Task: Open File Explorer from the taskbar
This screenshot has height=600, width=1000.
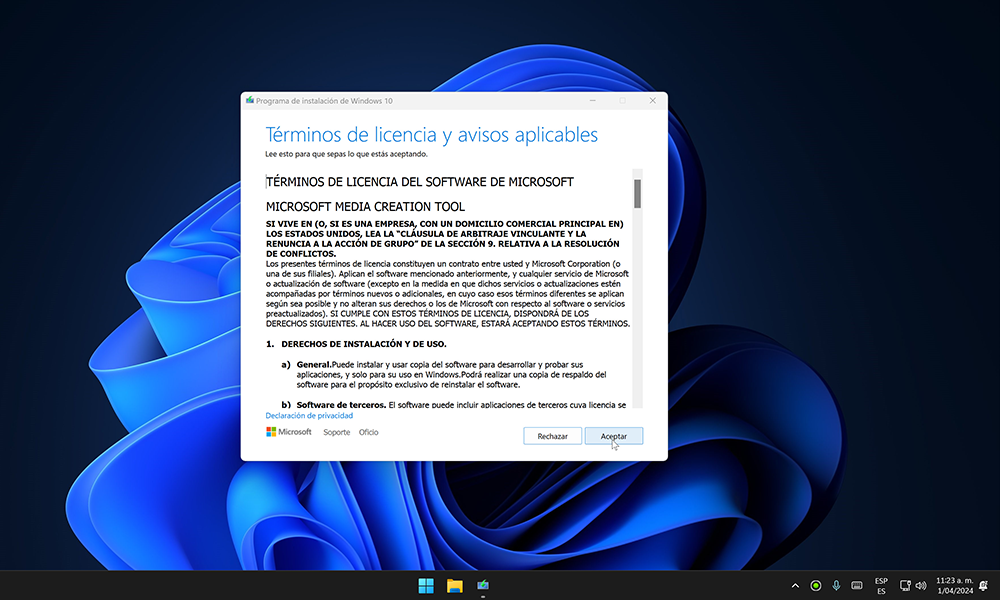Action: click(x=454, y=585)
